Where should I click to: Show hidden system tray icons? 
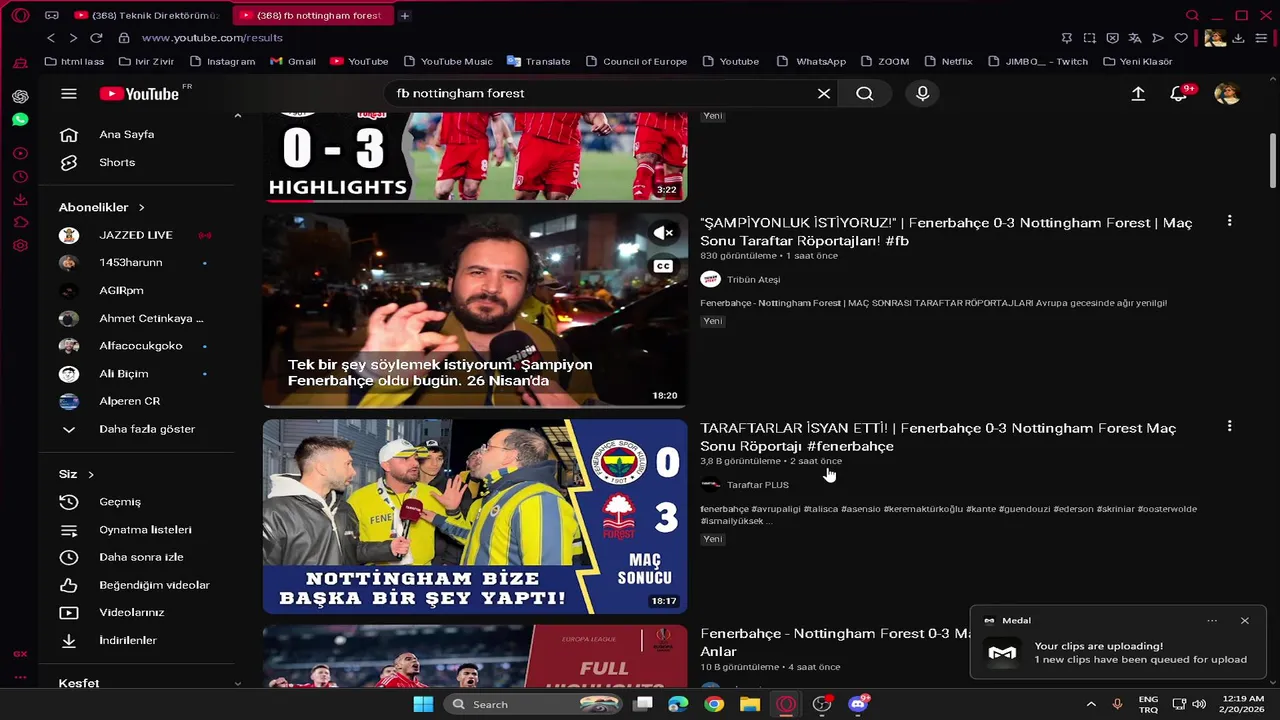coord(1090,704)
